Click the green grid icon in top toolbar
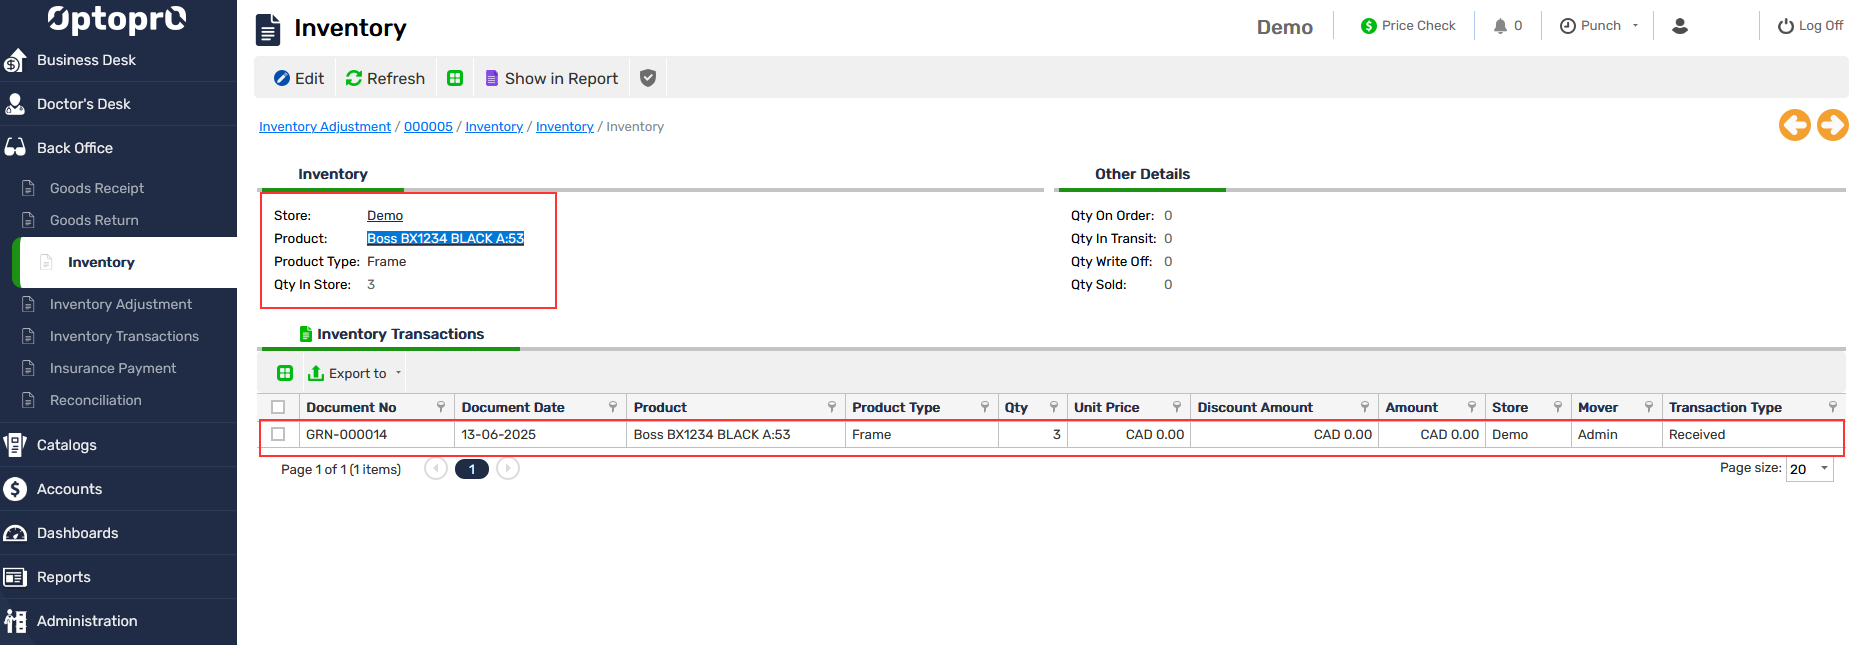Viewport: 1857px width, 645px height. 455,78
